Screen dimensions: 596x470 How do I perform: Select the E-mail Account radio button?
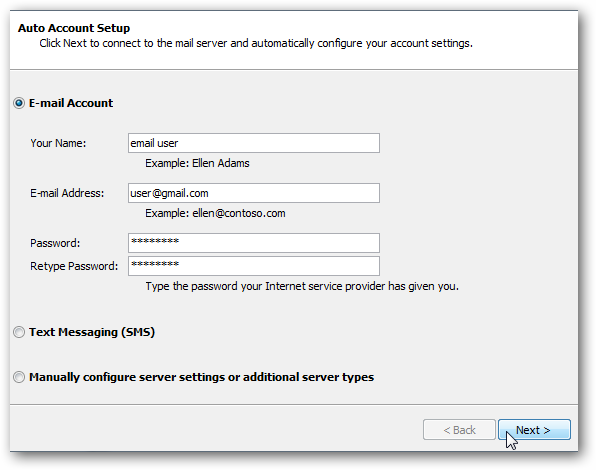(19, 103)
